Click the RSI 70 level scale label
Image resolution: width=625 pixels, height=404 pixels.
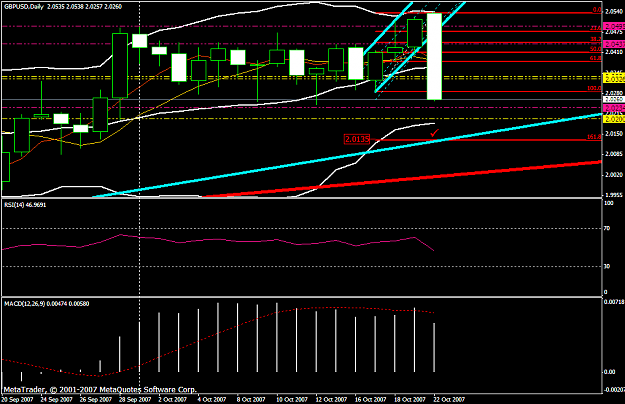[x=607, y=229]
